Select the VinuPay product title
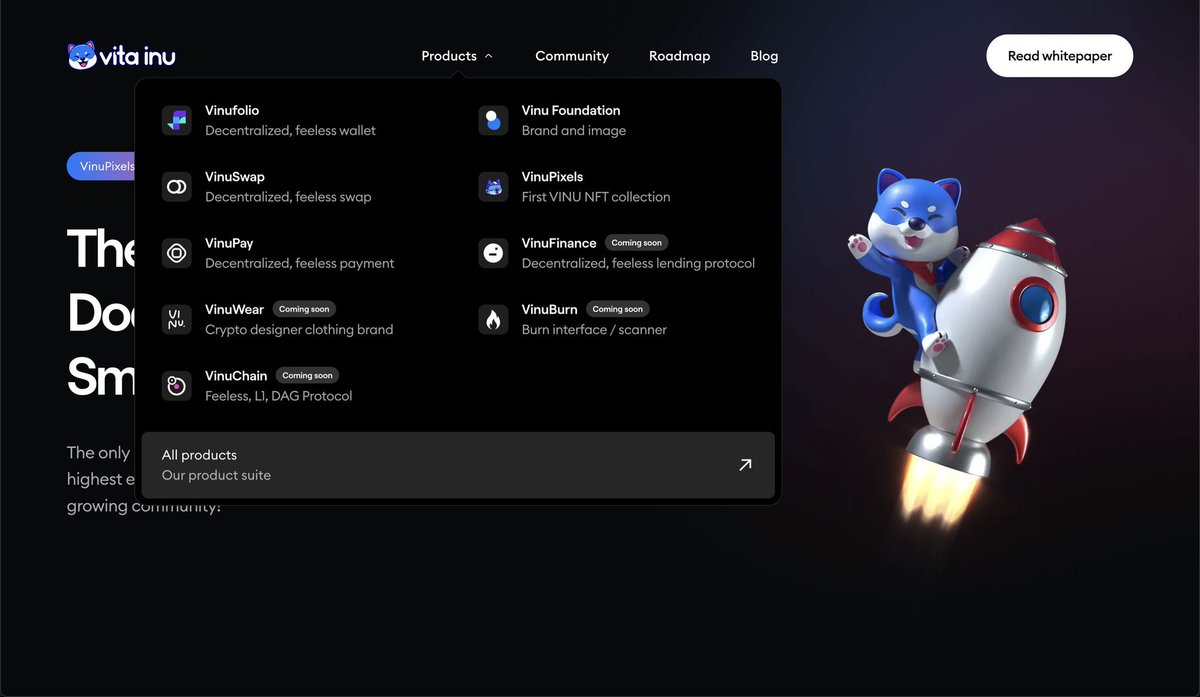Image resolution: width=1200 pixels, height=697 pixels. (x=231, y=243)
